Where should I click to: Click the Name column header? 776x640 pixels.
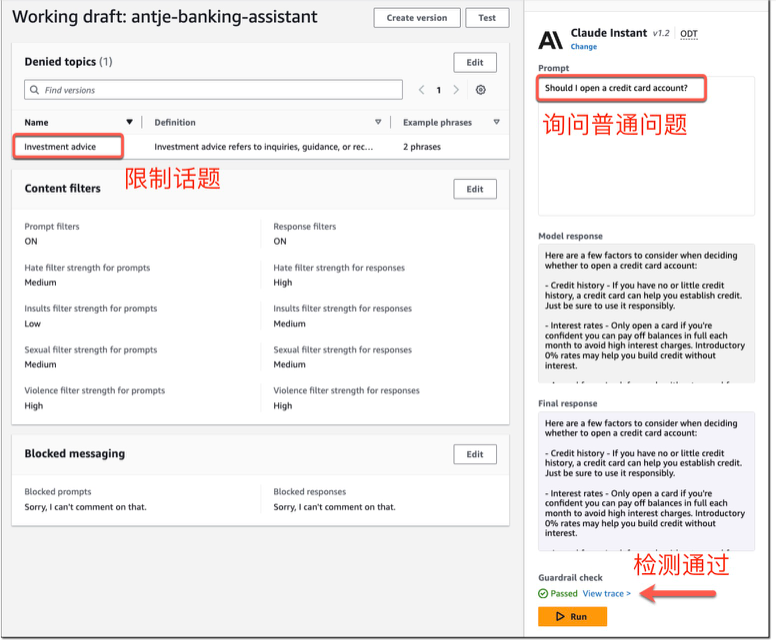click(36, 122)
